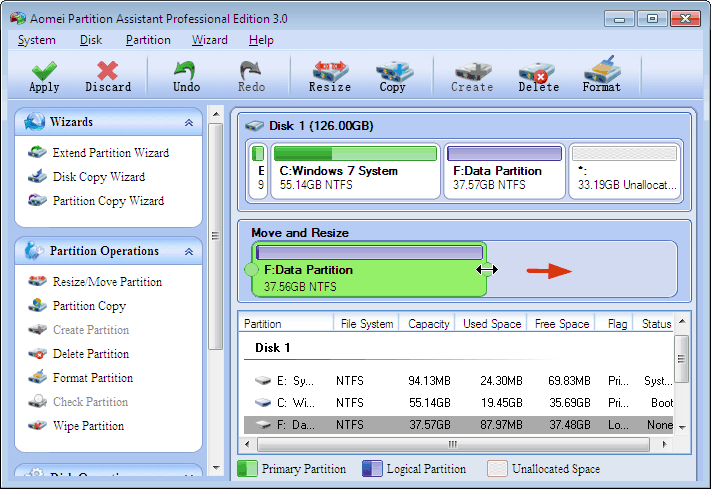
Task: Open the Help menu
Action: pos(261,40)
